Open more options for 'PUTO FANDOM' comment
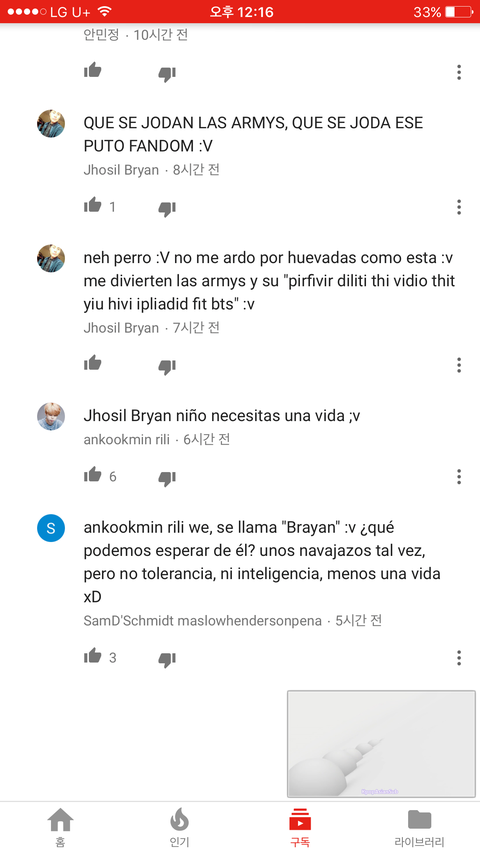 click(459, 207)
